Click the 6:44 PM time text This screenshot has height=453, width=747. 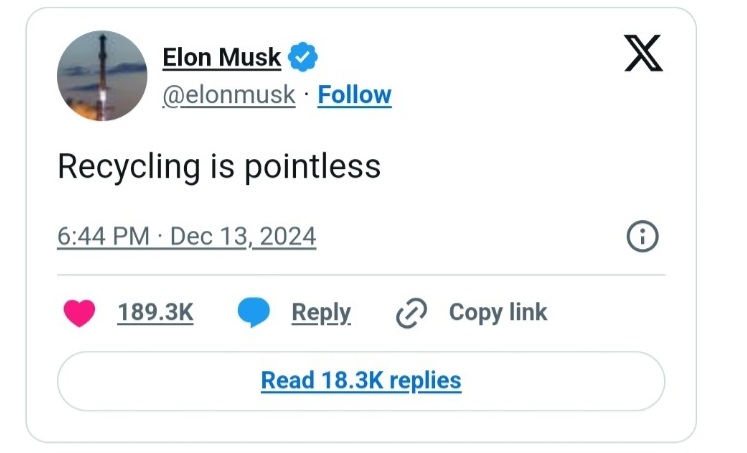104,237
